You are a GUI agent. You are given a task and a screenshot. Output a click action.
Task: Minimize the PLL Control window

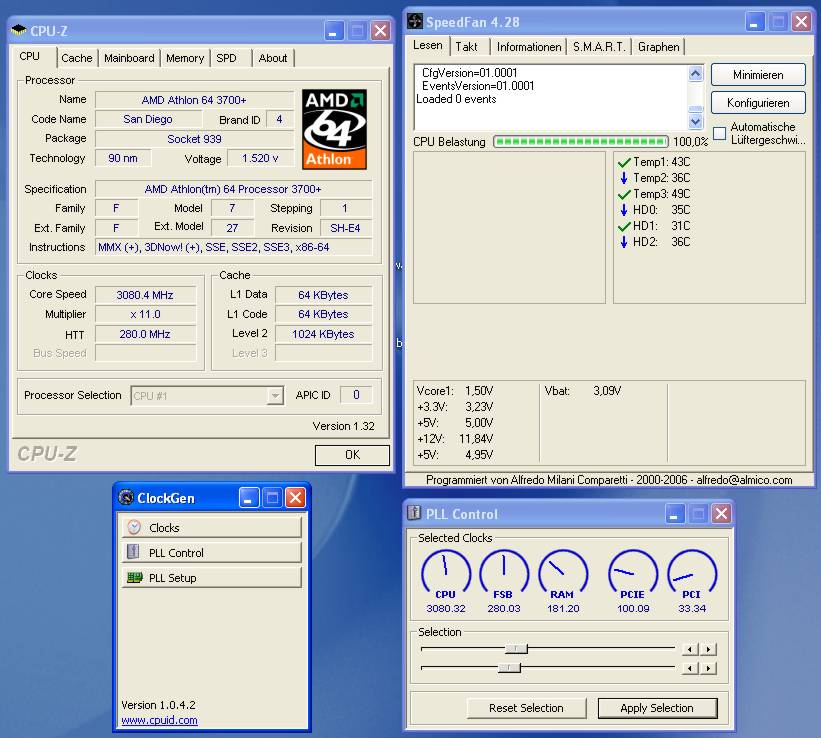675,514
